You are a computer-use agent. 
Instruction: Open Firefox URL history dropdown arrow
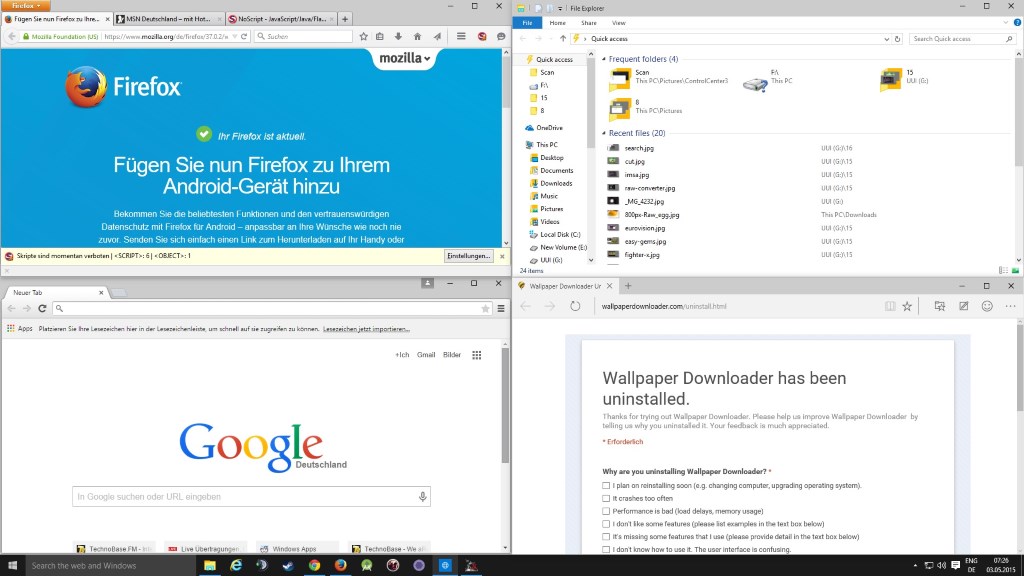click(234, 37)
